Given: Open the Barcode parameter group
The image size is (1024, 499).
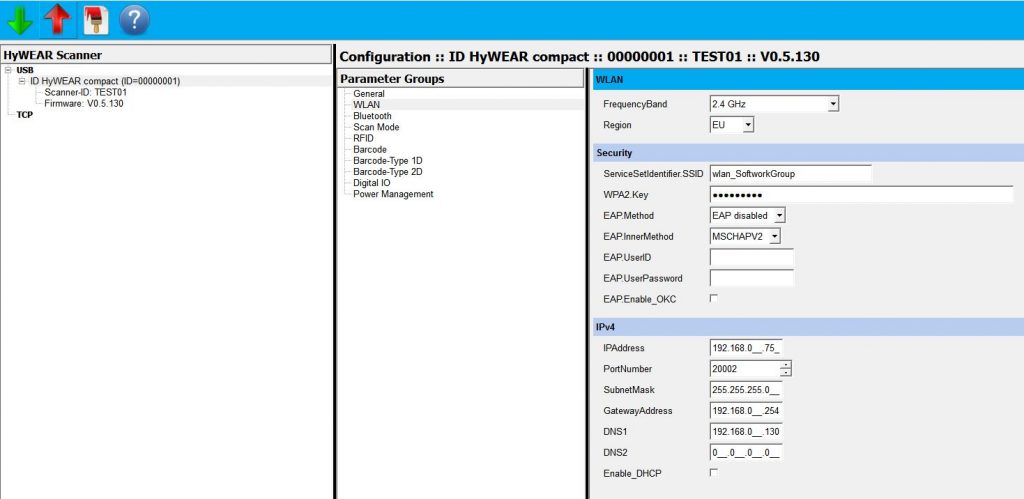Looking at the screenshot, I should [x=370, y=150].
